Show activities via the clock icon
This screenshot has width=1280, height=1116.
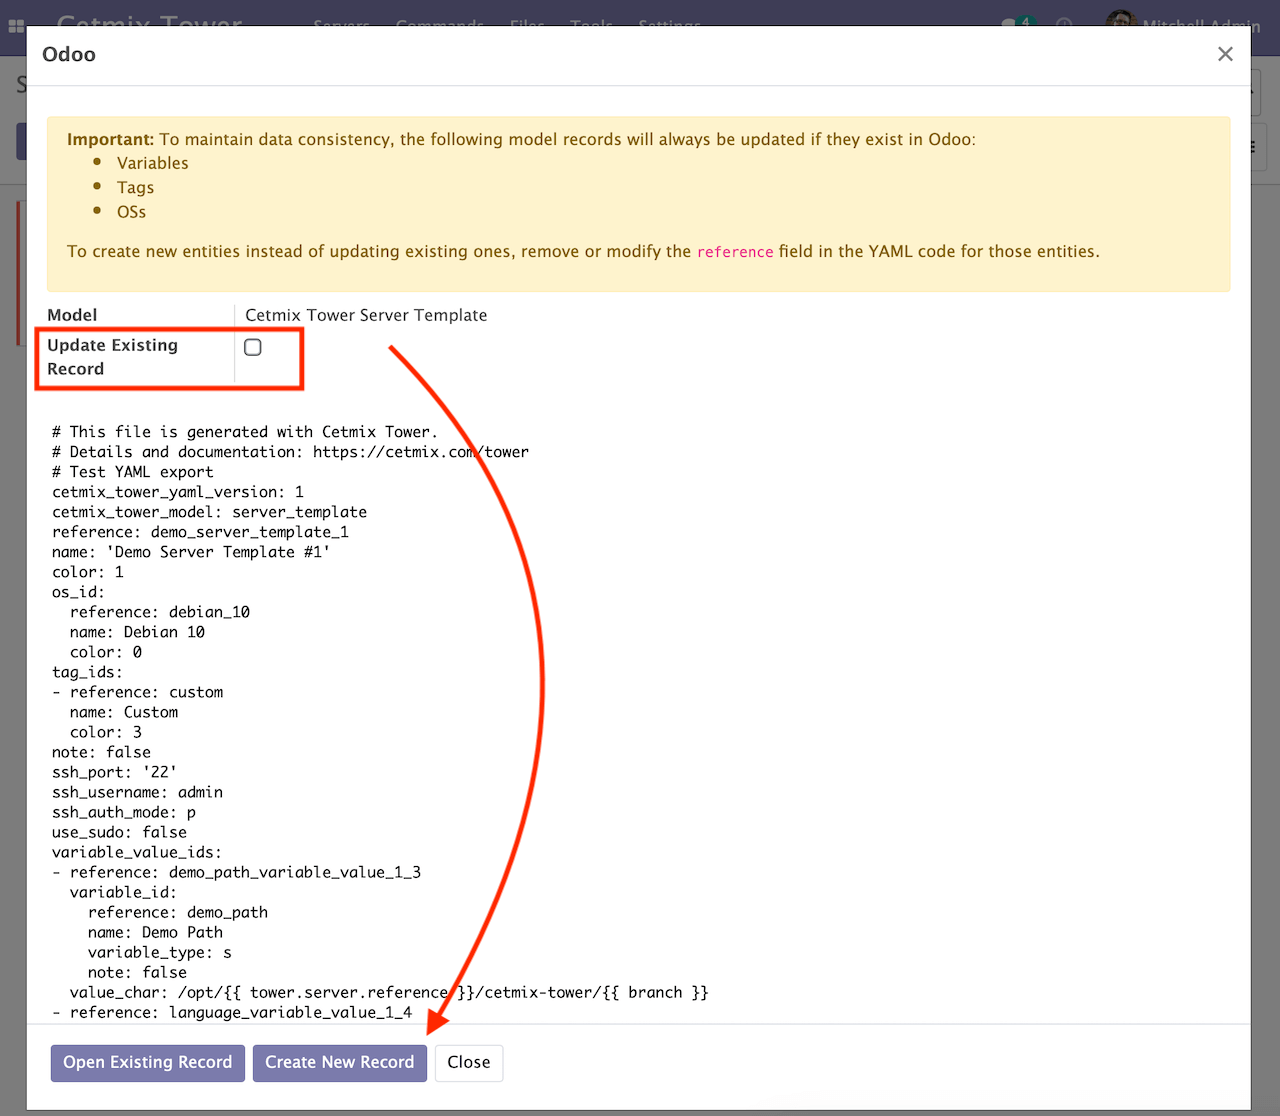tap(1064, 22)
